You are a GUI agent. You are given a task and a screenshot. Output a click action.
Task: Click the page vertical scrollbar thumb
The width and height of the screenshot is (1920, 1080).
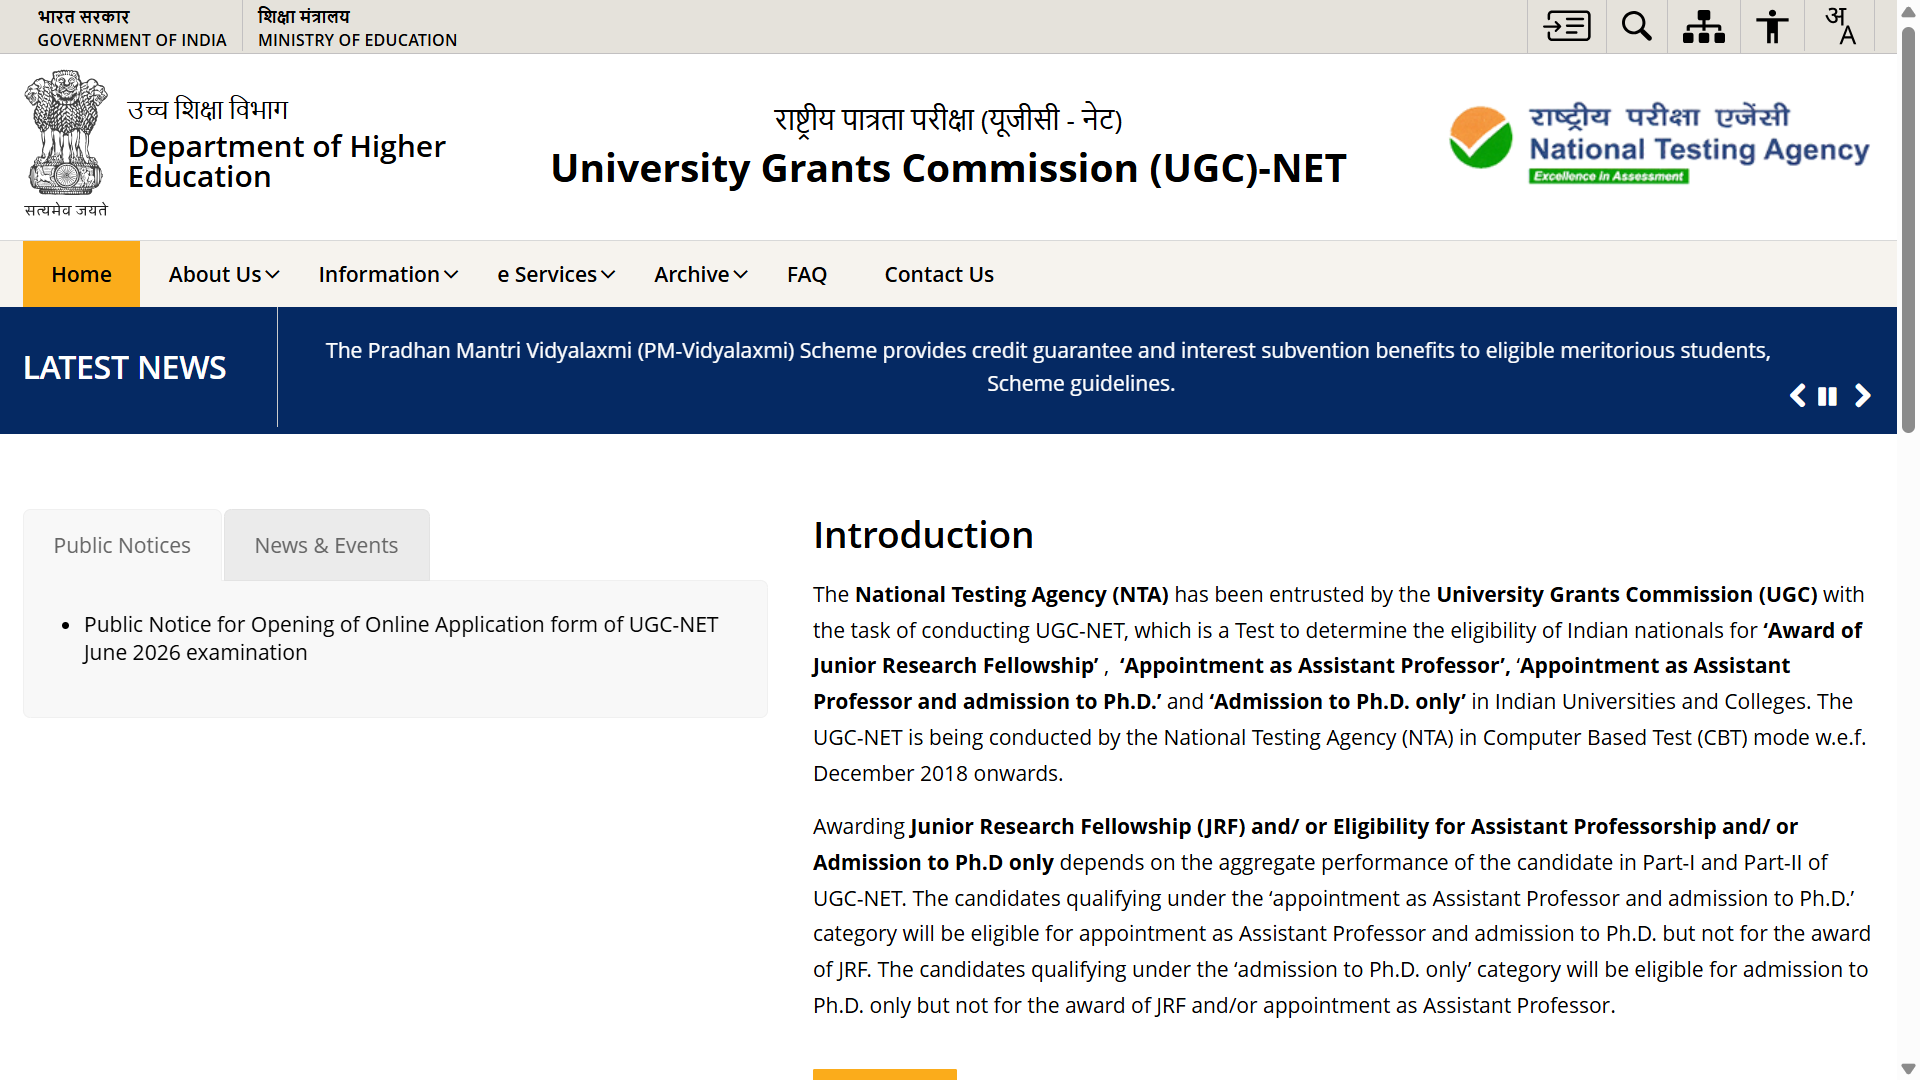1908,230
